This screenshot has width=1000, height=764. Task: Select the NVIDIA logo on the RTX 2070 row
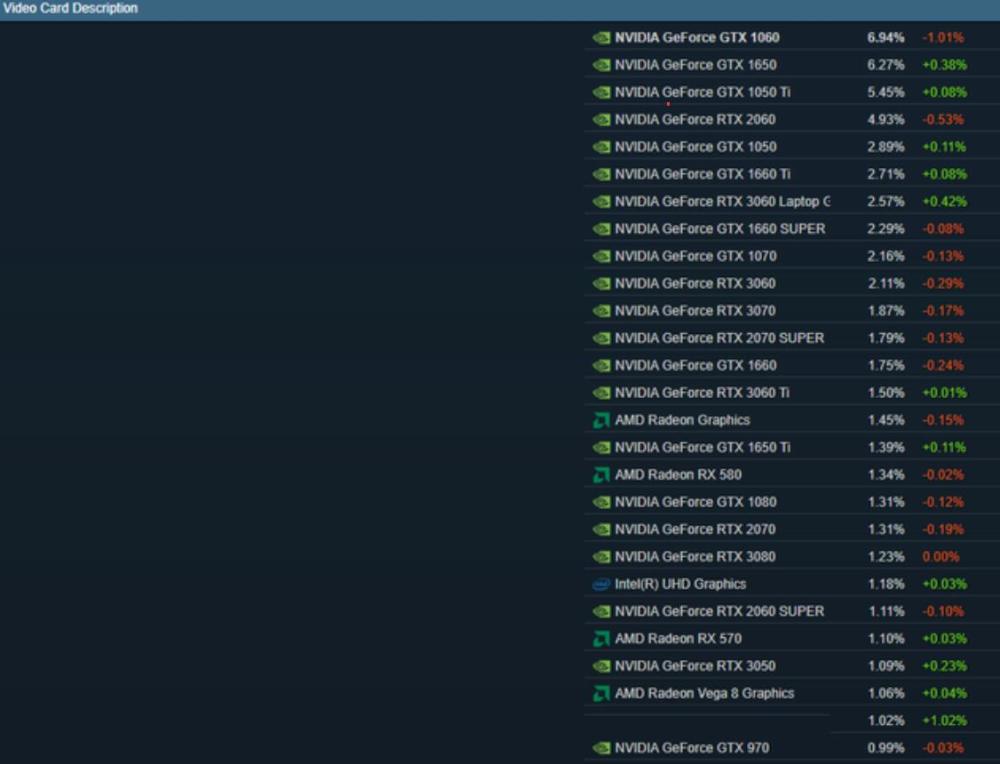601,529
